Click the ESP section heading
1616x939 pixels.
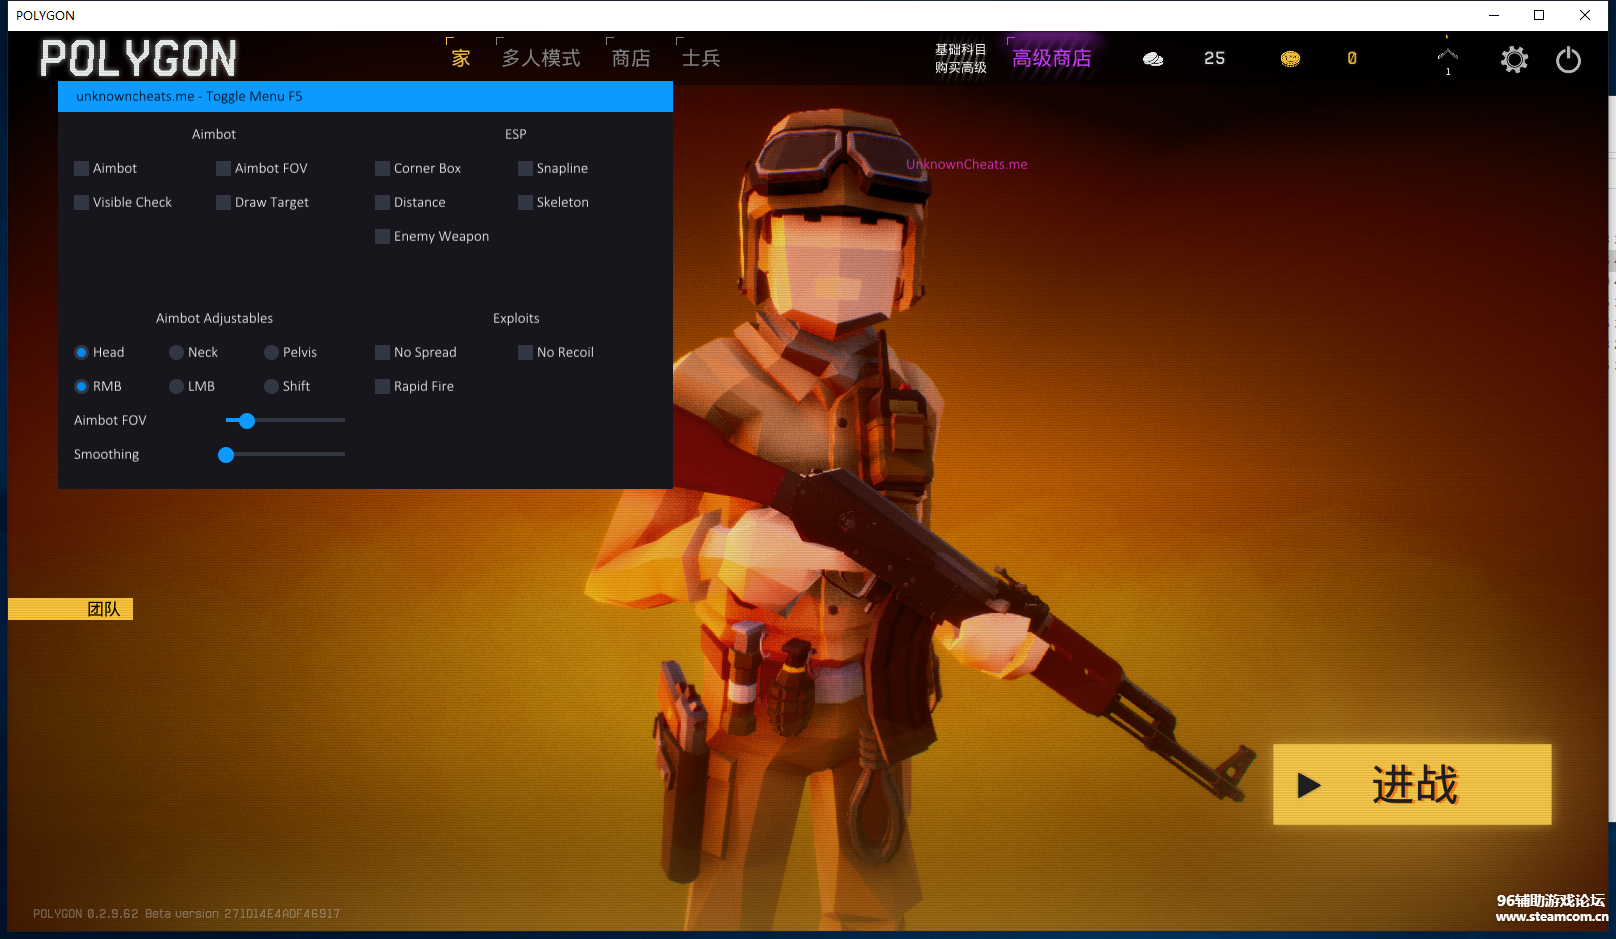tap(515, 135)
